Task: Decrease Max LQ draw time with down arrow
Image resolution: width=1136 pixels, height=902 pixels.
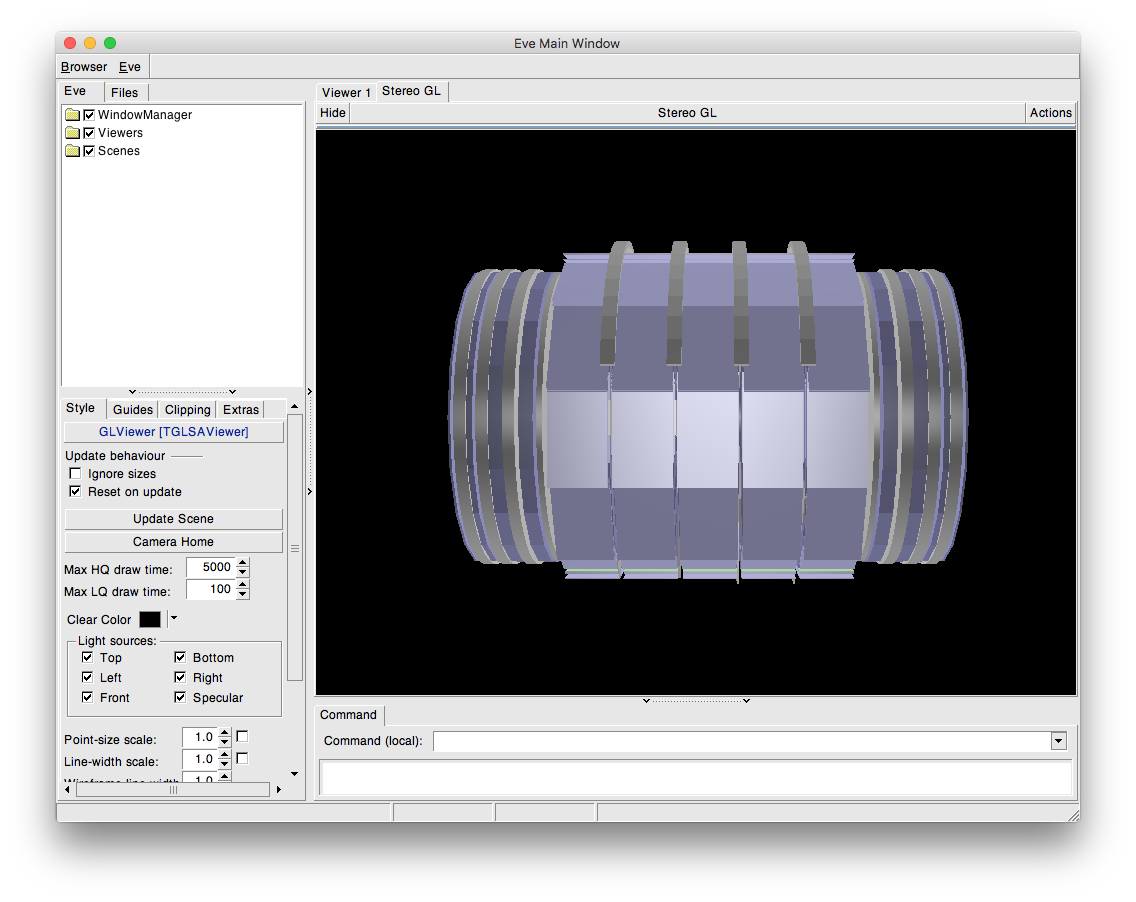Action: (243, 594)
